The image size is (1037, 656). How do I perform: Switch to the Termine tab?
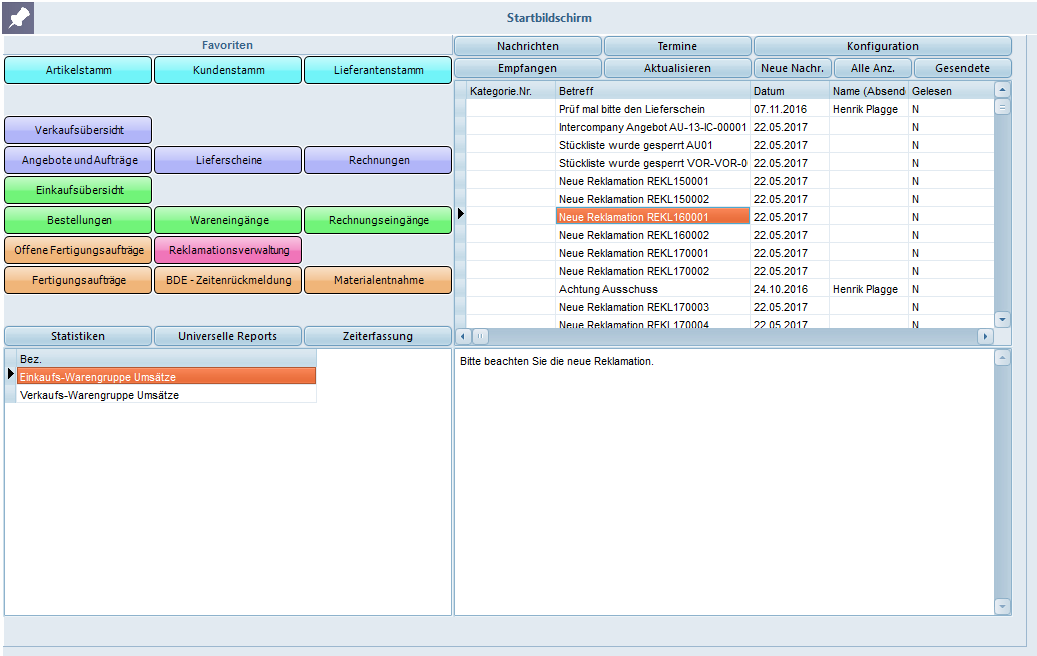tap(677, 46)
